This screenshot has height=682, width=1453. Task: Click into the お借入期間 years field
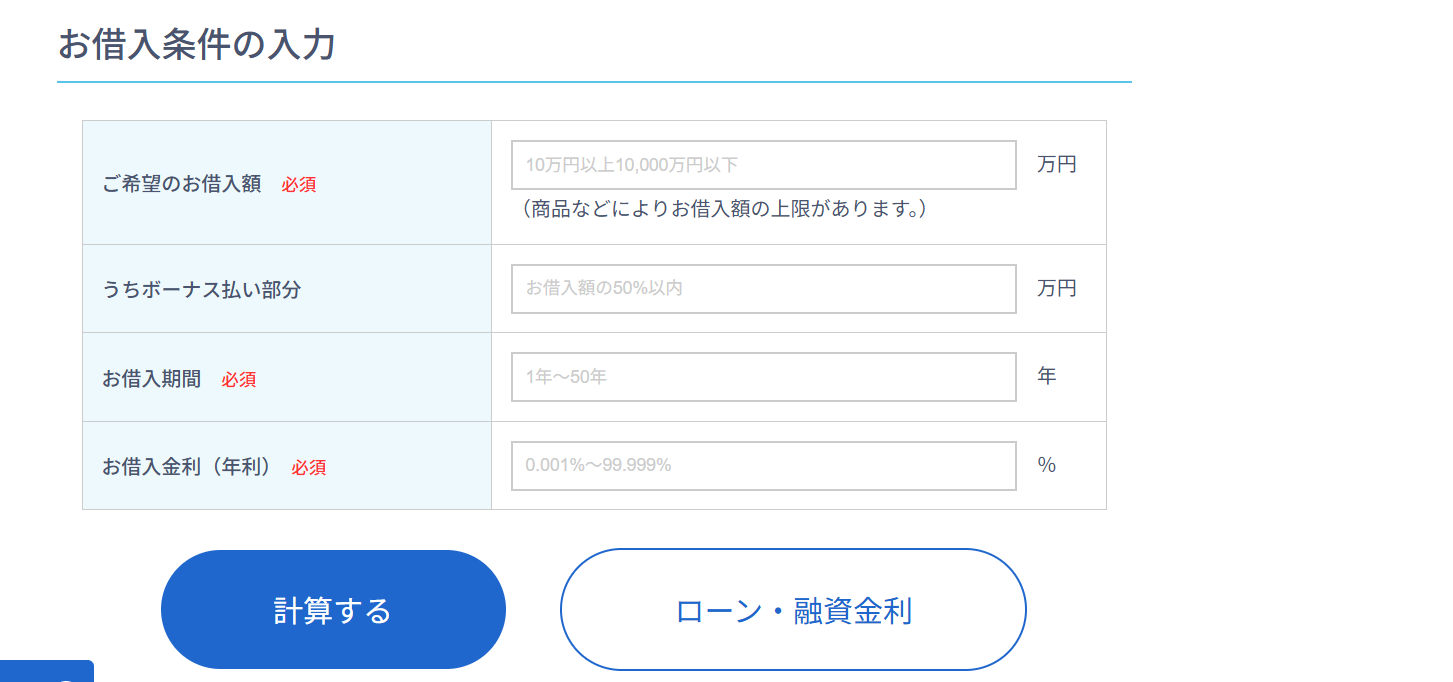763,377
